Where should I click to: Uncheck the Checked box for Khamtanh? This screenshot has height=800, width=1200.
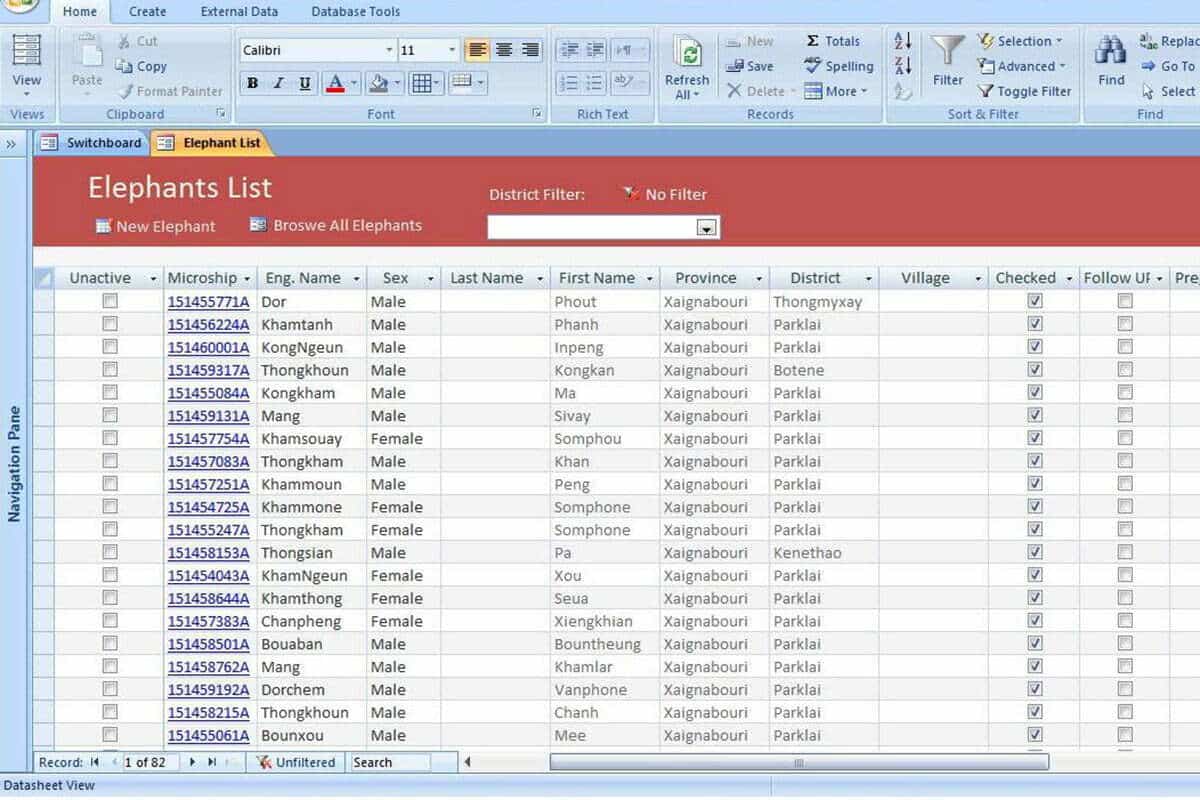1035,324
